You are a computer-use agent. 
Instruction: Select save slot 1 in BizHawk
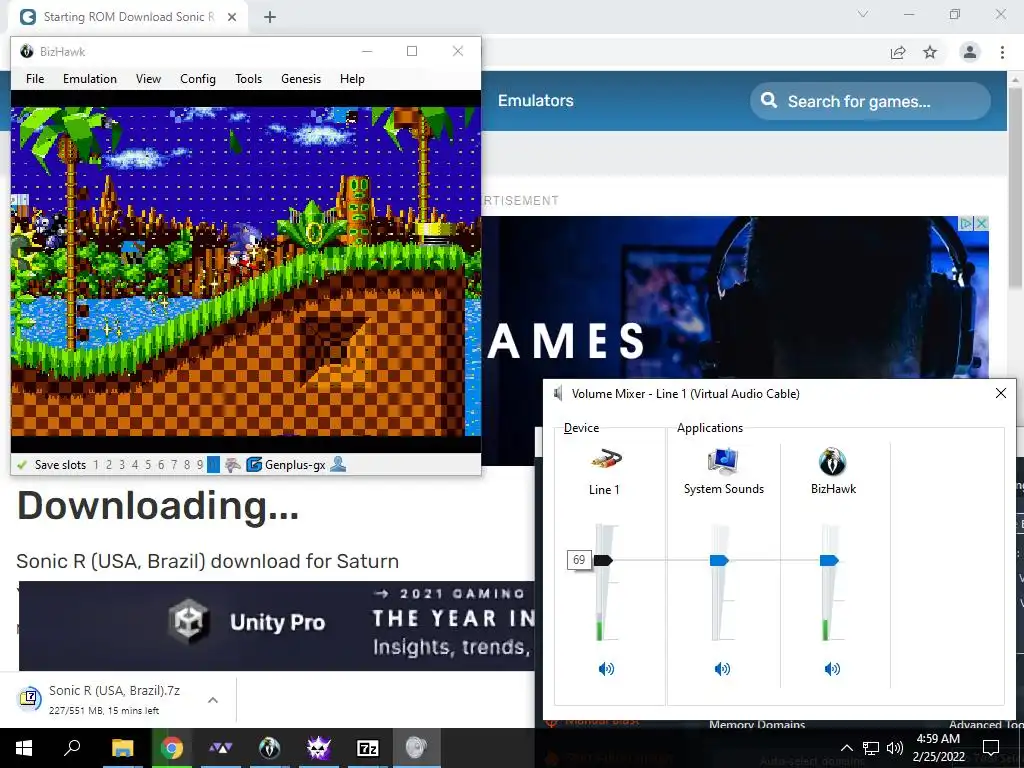96,465
